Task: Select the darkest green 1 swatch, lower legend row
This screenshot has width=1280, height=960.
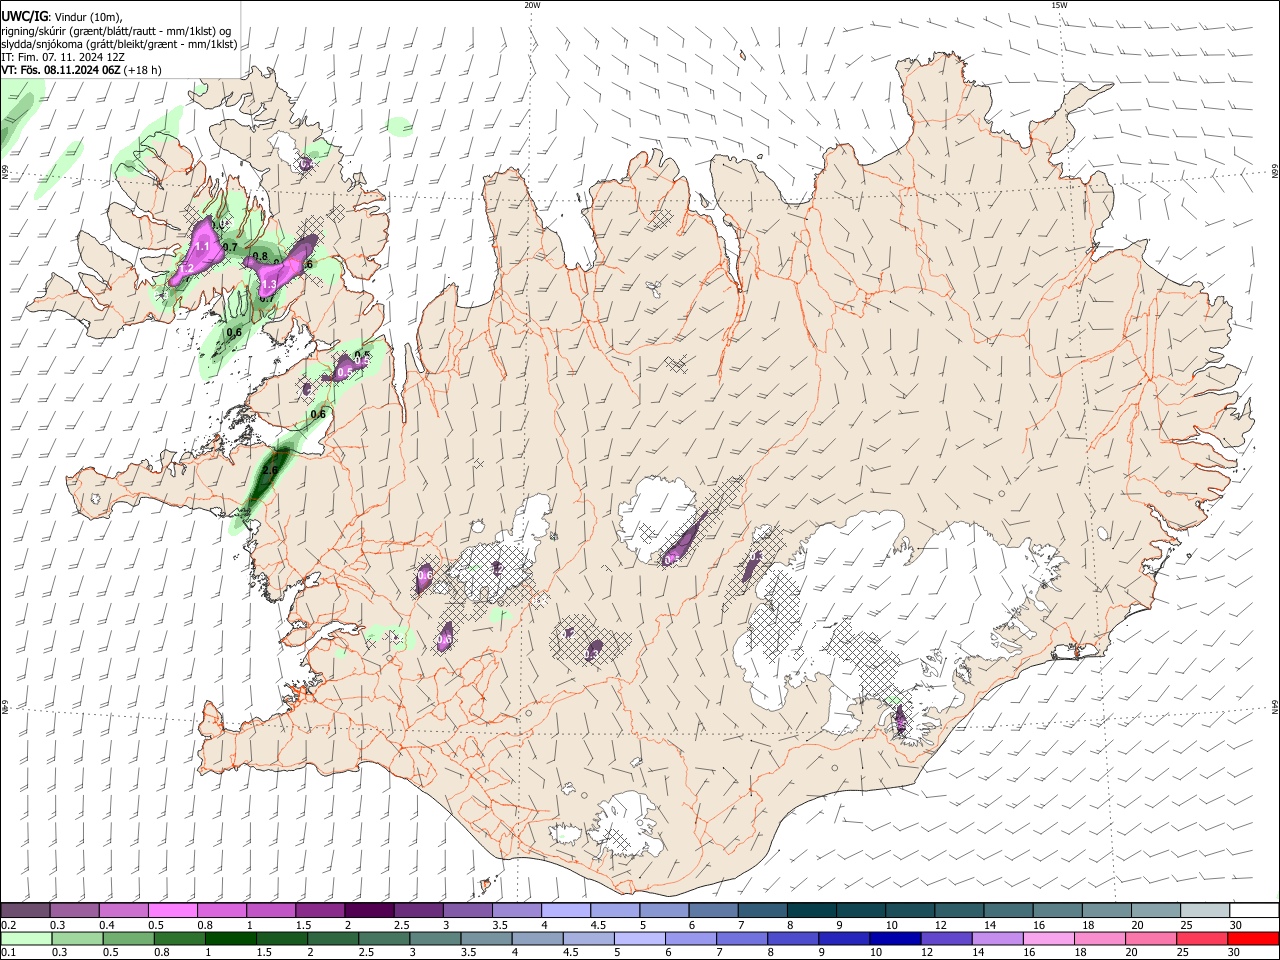Action: click(230, 938)
